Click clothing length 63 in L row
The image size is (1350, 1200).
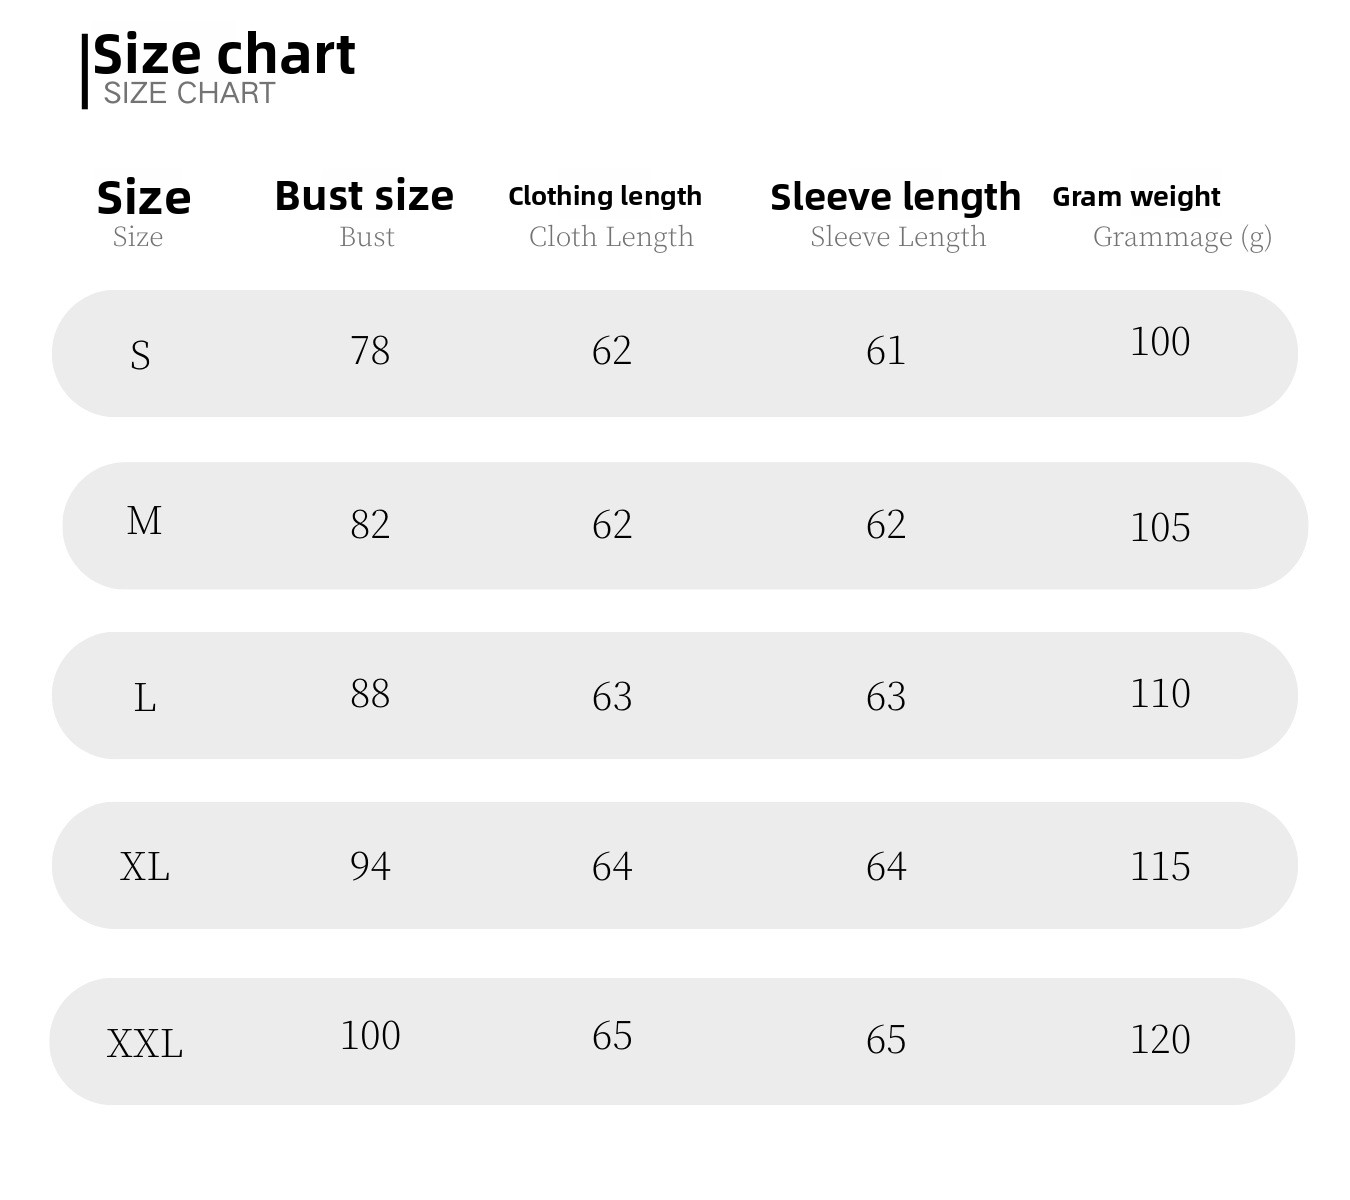pos(612,697)
